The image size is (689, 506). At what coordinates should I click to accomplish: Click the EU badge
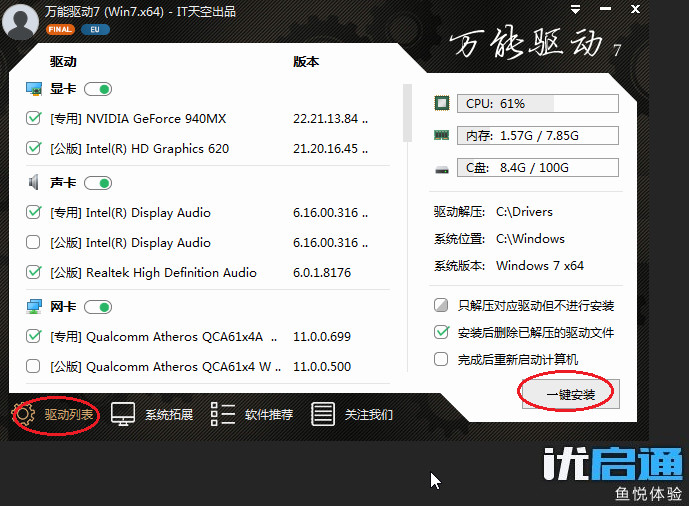tap(95, 29)
